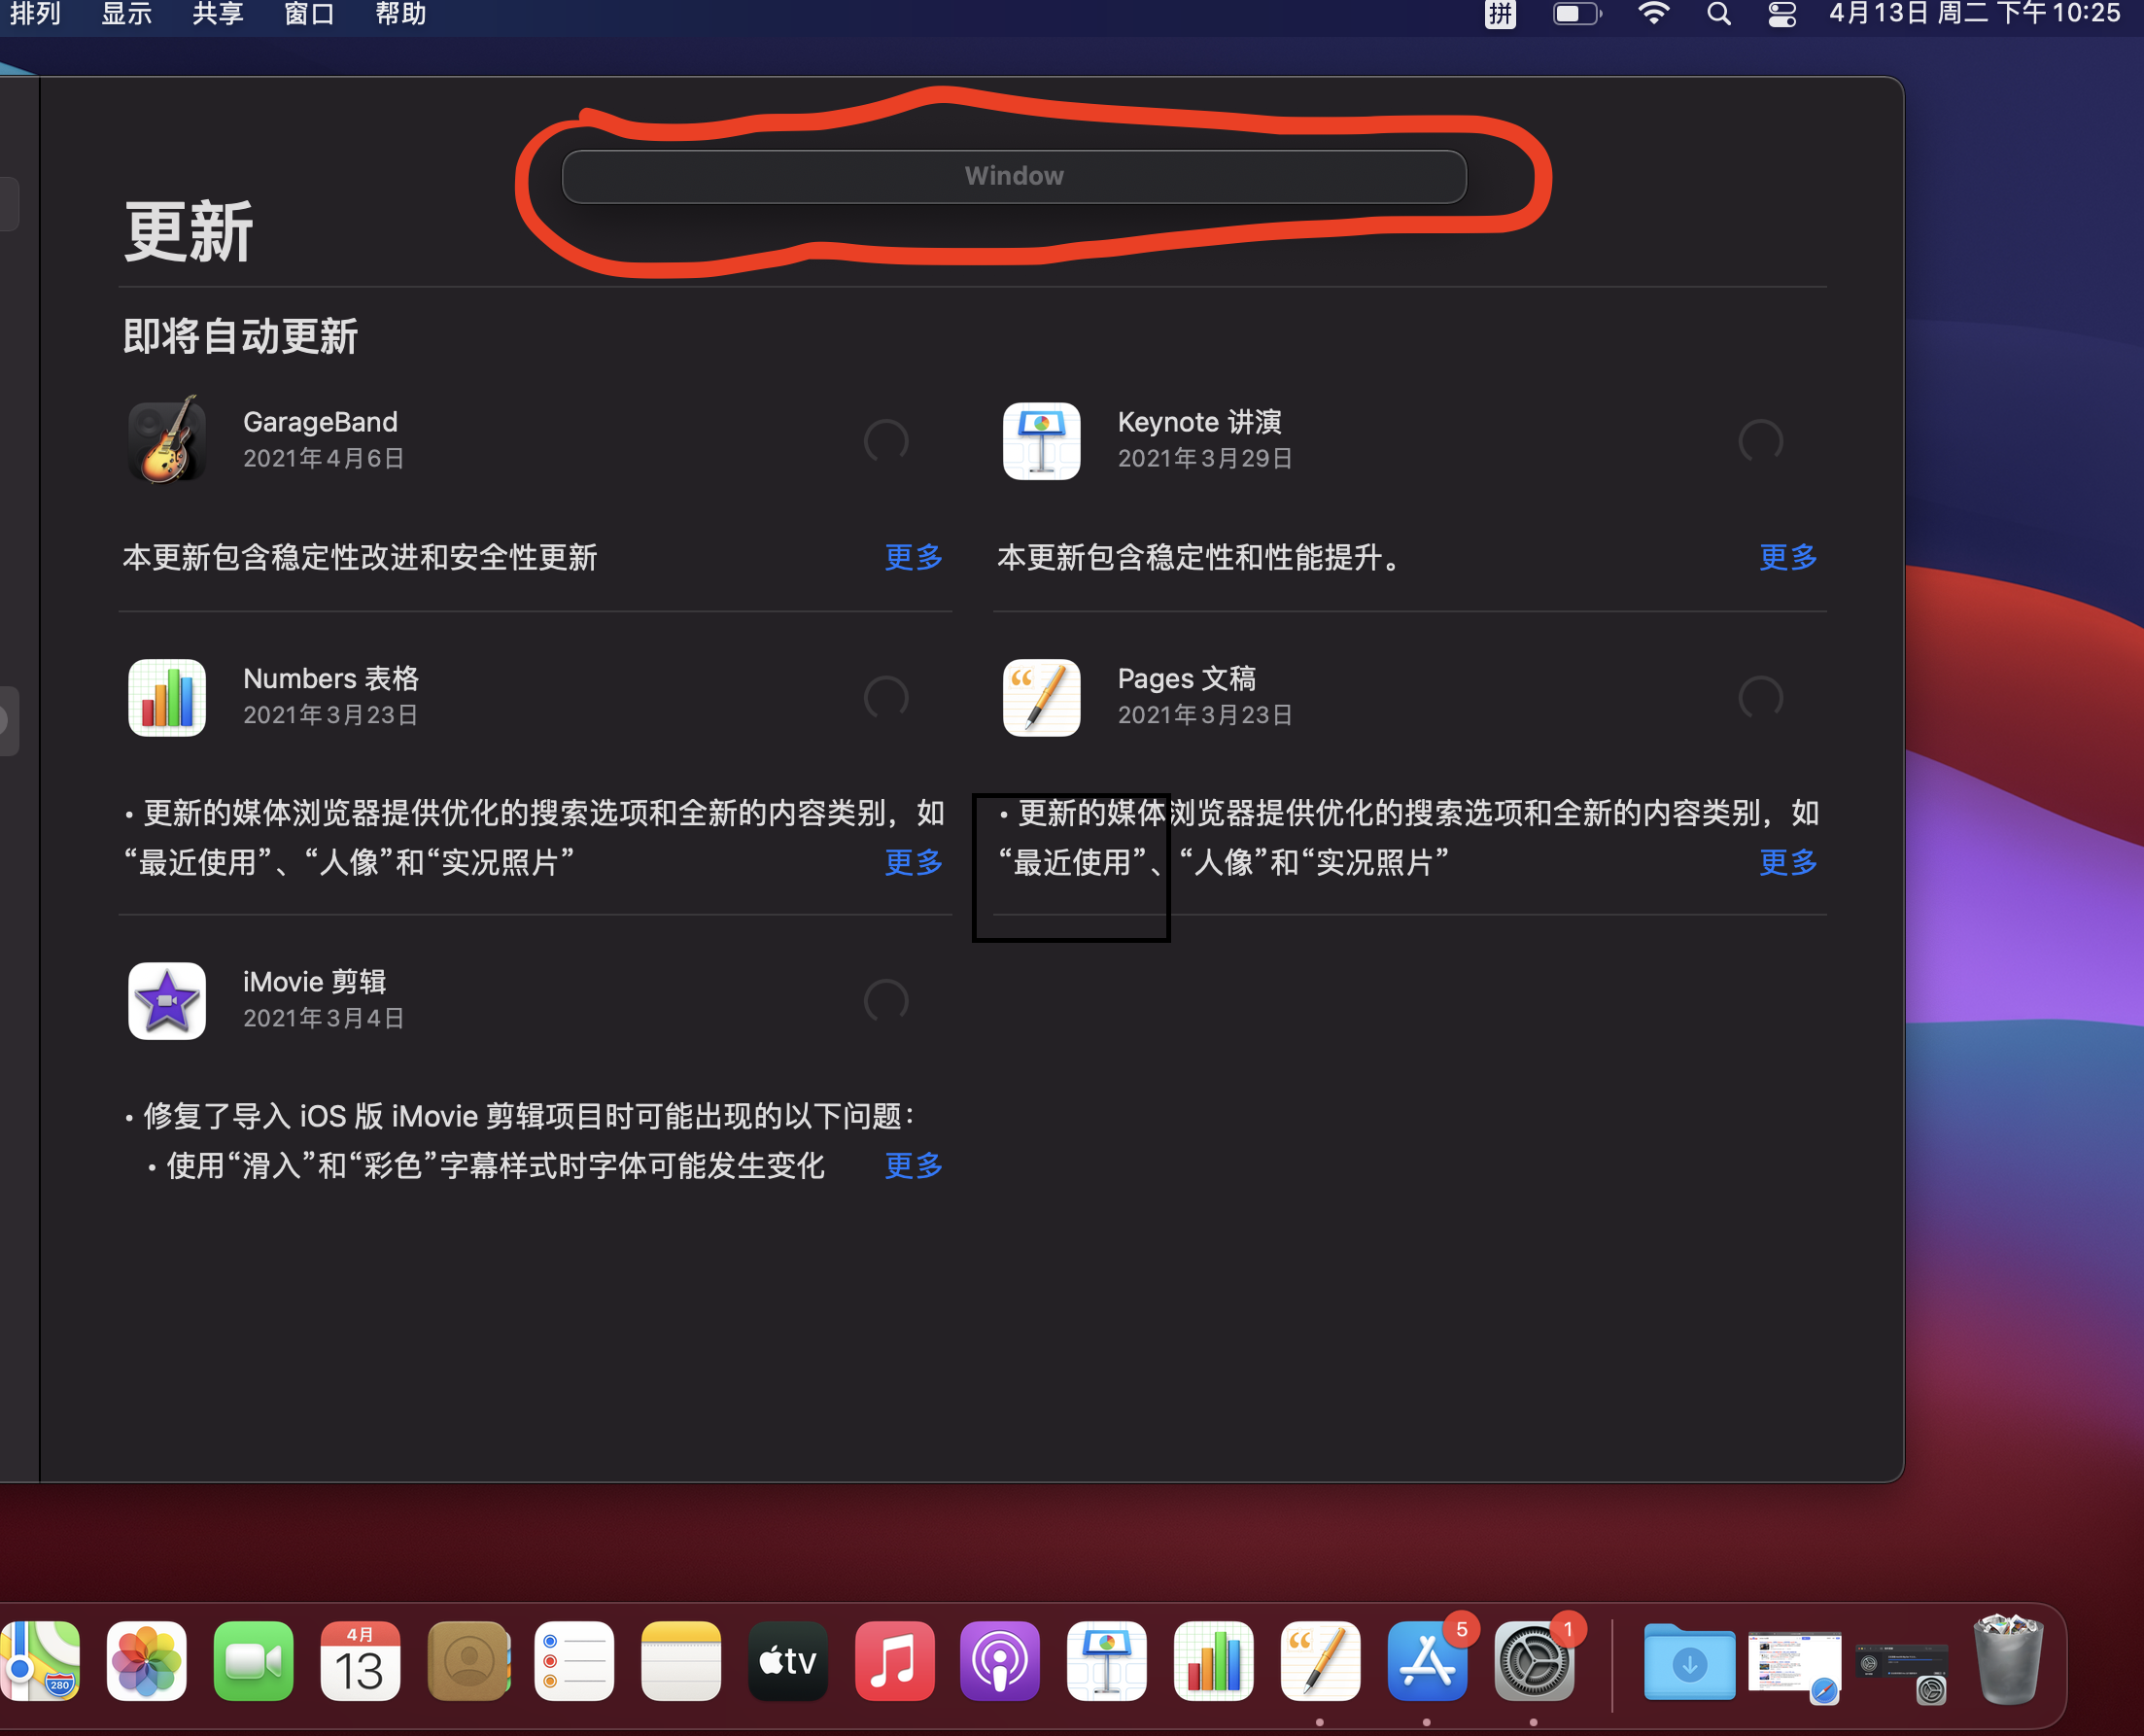2144x1736 pixels.
Task: Expand GarageBand update notes with 更多
Action: pos(913,557)
